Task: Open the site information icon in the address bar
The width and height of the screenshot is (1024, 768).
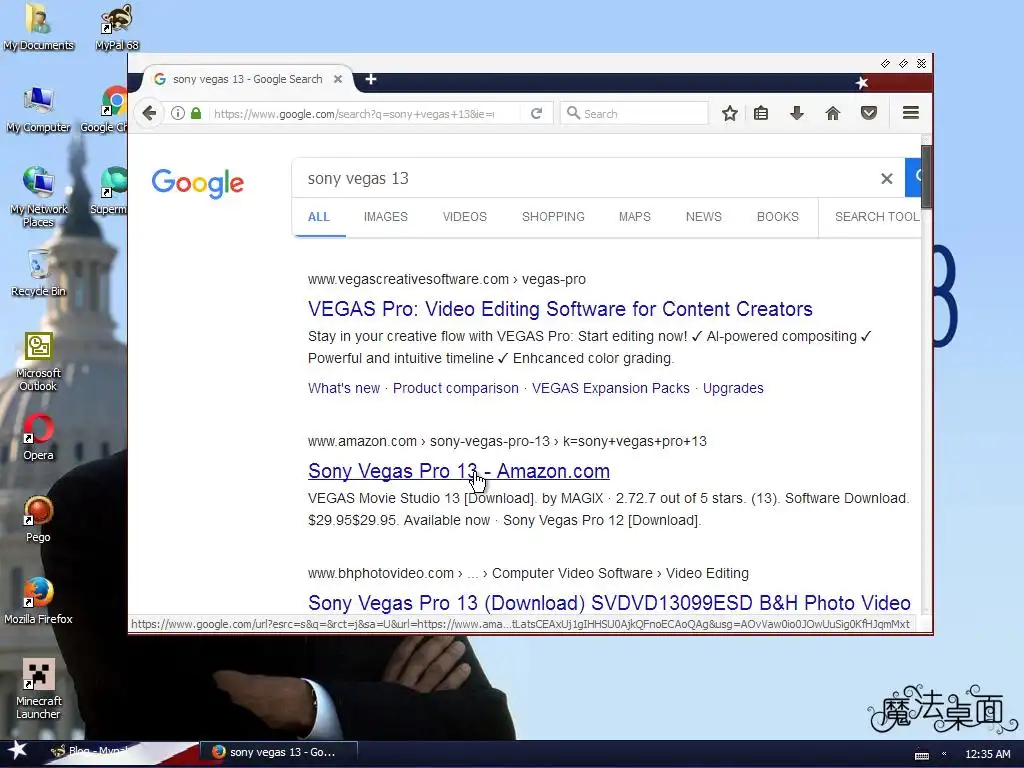Action: point(178,114)
